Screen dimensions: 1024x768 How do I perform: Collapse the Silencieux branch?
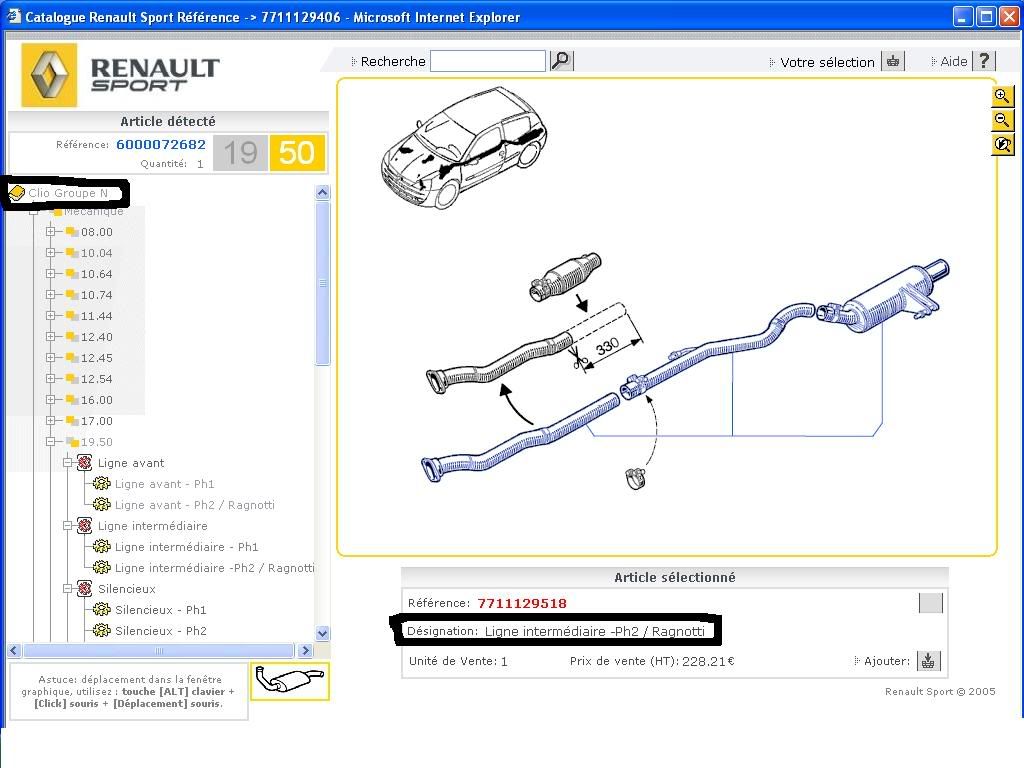(x=67, y=588)
